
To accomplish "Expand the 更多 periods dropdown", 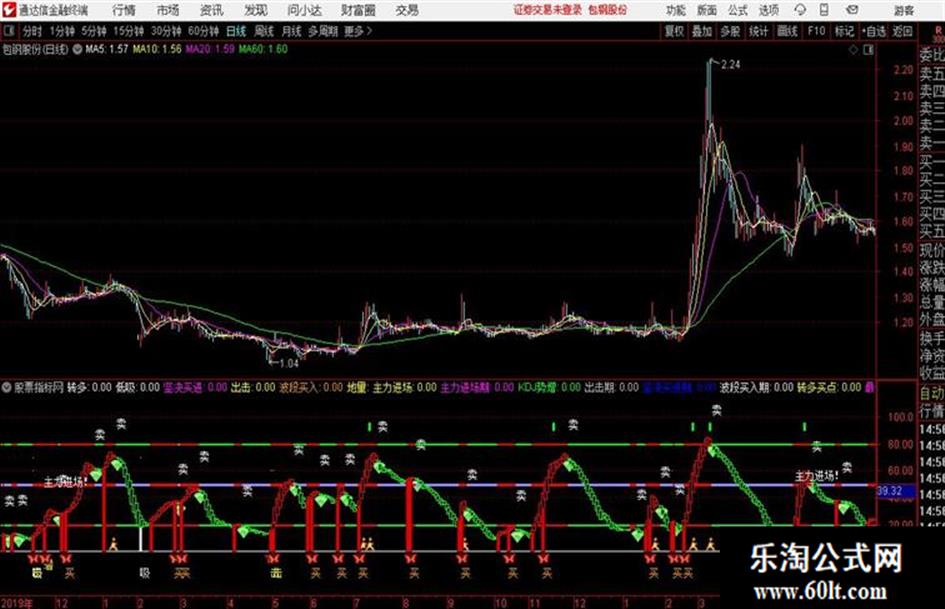I will pyautogui.click(x=358, y=31).
